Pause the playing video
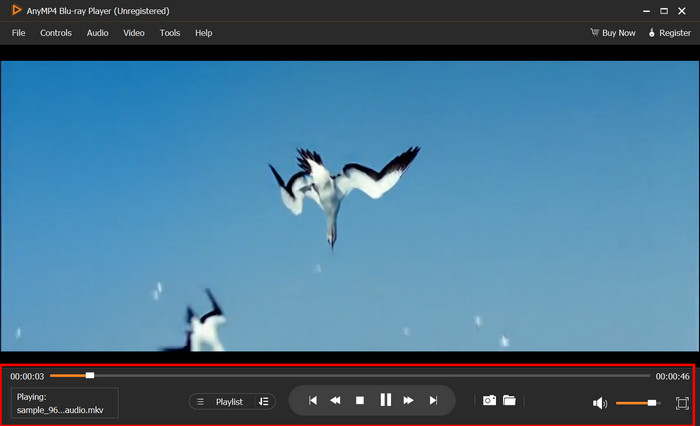 click(x=386, y=400)
